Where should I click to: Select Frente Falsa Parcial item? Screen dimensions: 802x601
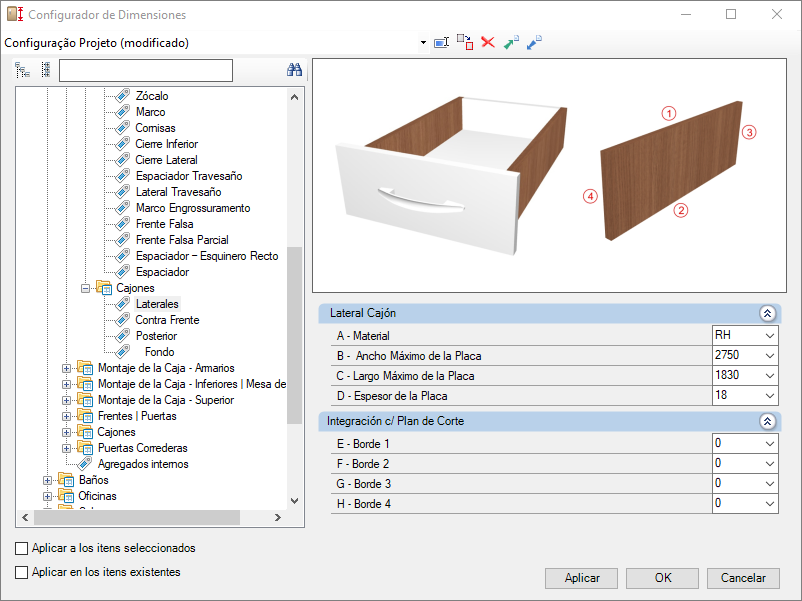point(182,240)
